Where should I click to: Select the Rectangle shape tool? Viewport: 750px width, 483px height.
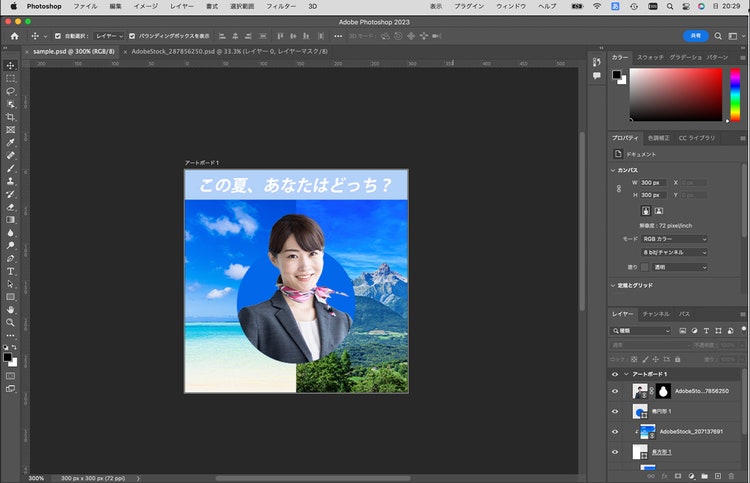pos(11,297)
